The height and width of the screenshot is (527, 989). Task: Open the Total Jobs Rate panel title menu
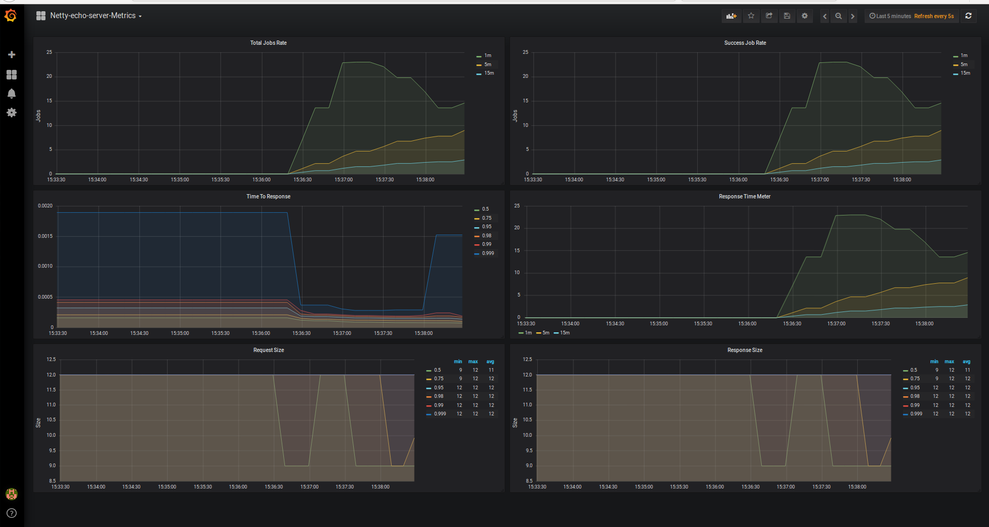268,43
